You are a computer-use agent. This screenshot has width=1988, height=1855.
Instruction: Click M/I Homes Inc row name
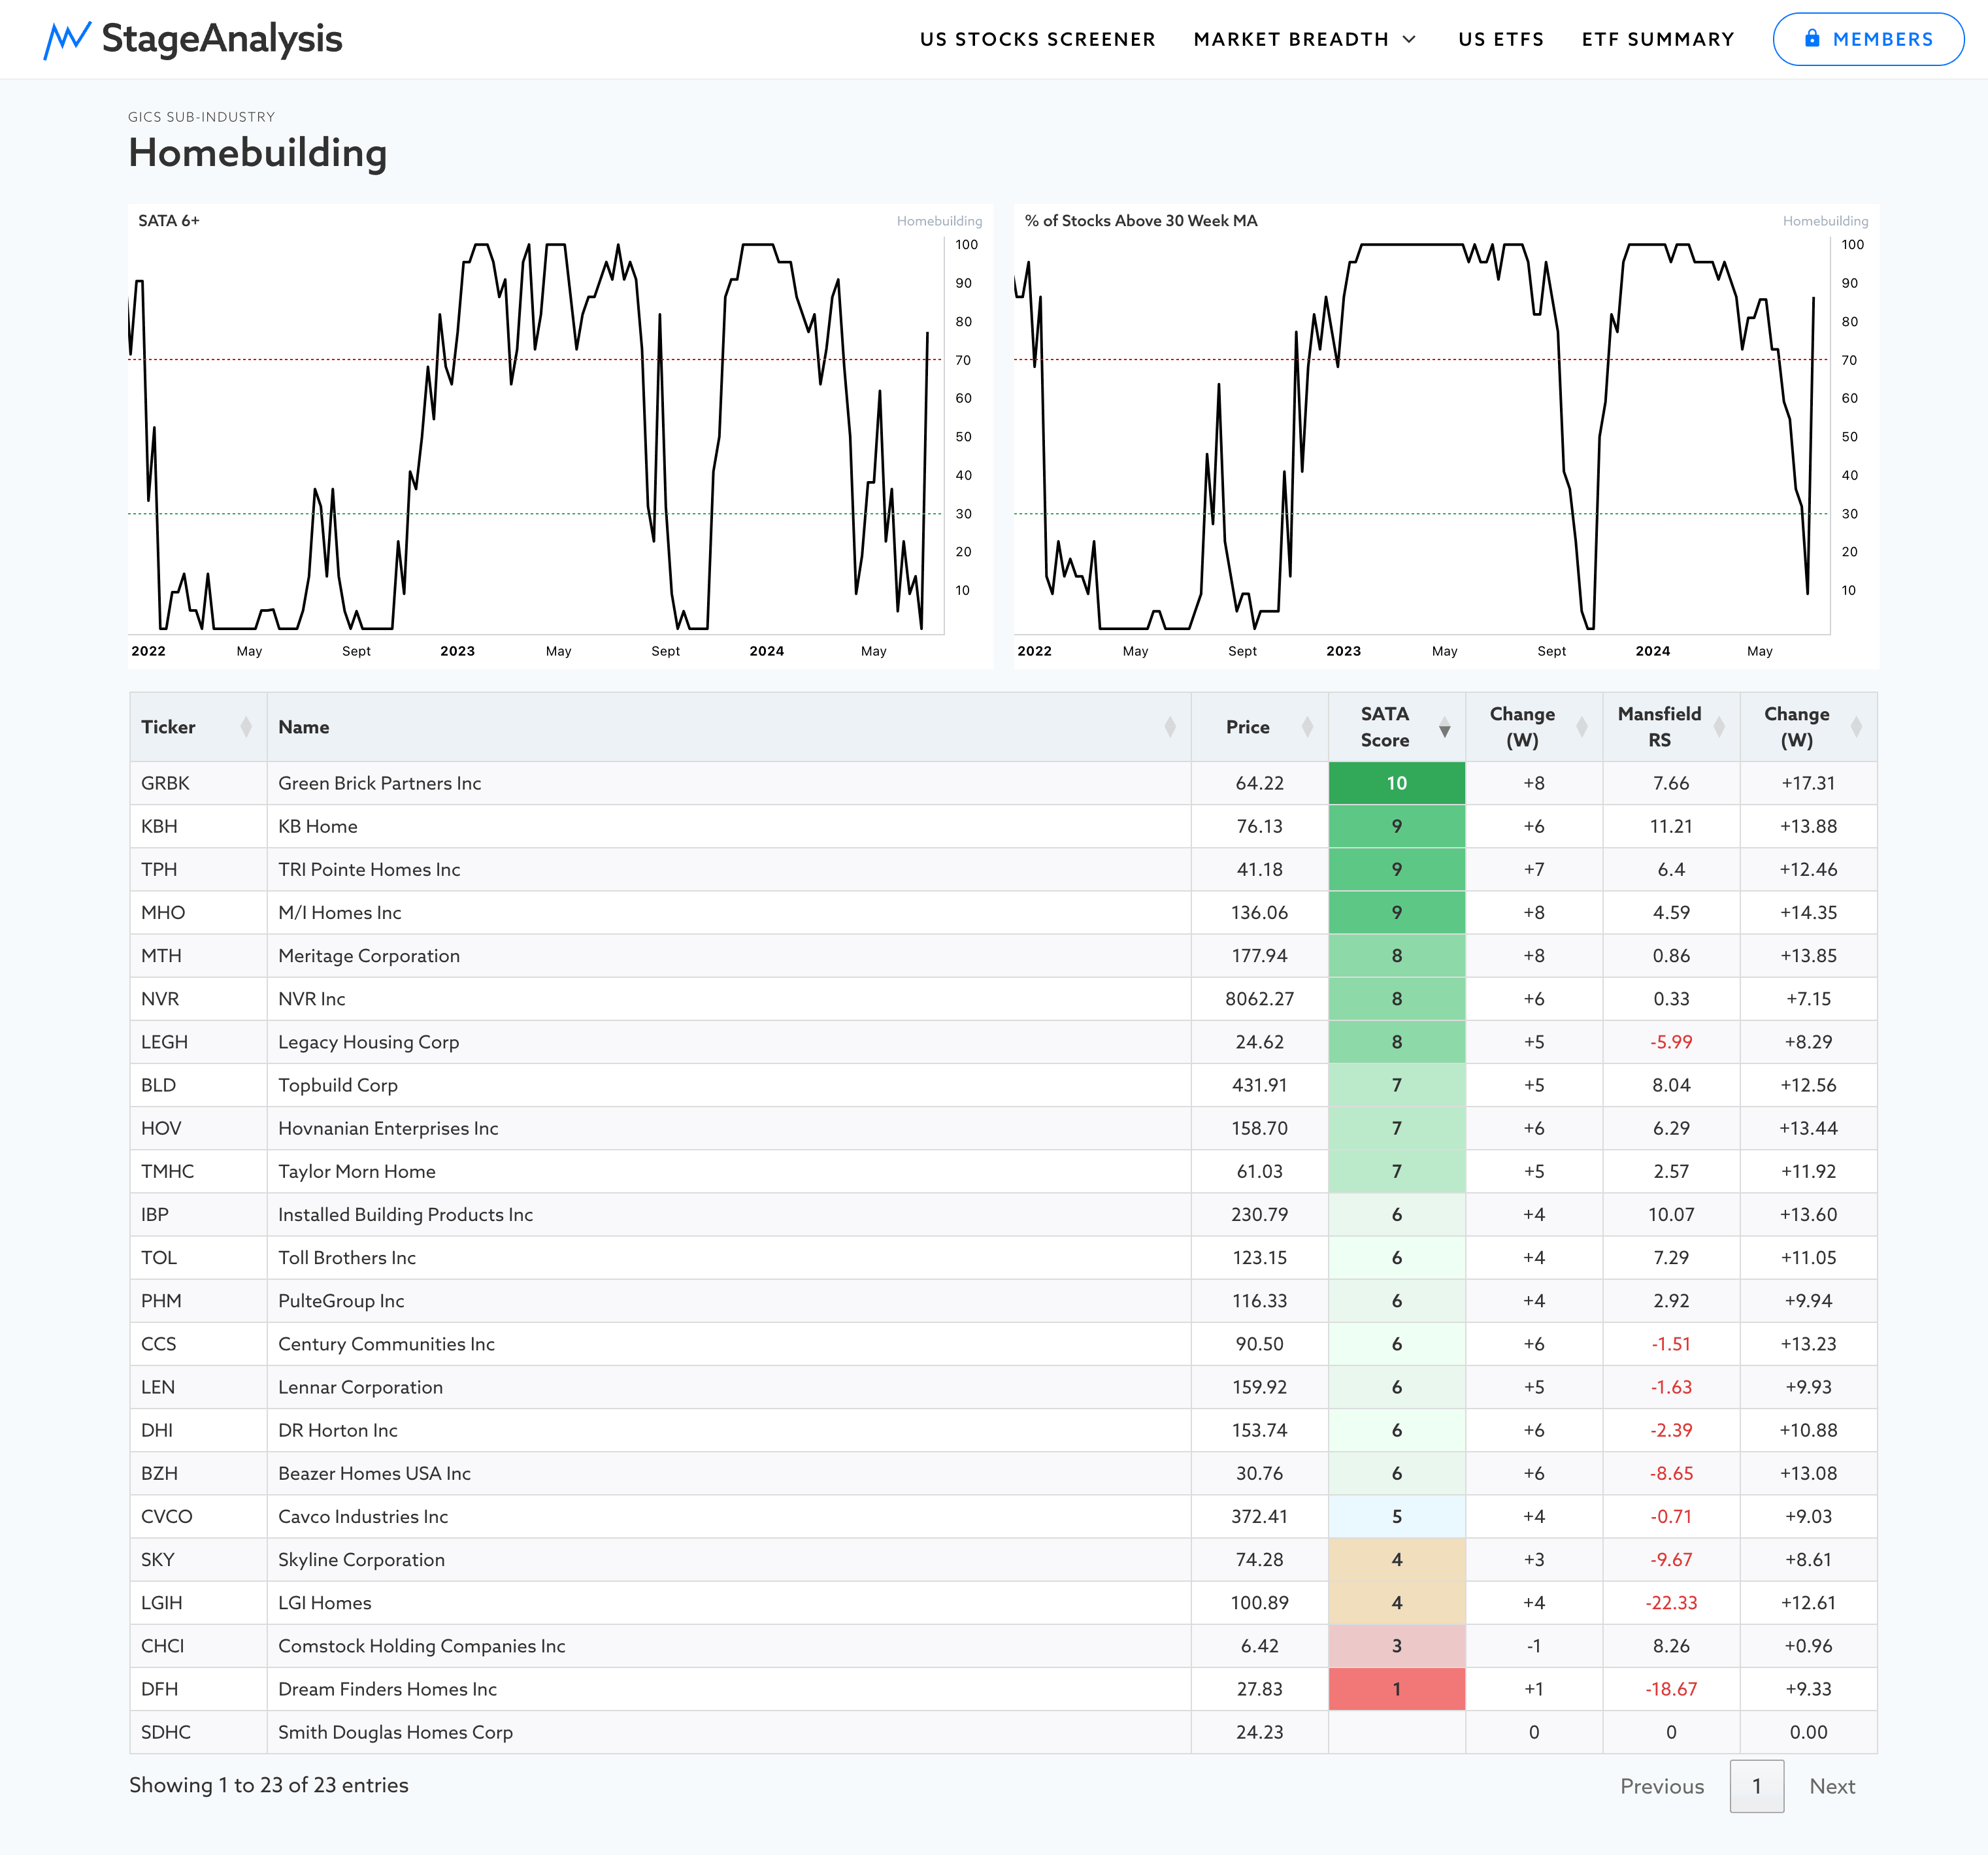click(339, 912)
